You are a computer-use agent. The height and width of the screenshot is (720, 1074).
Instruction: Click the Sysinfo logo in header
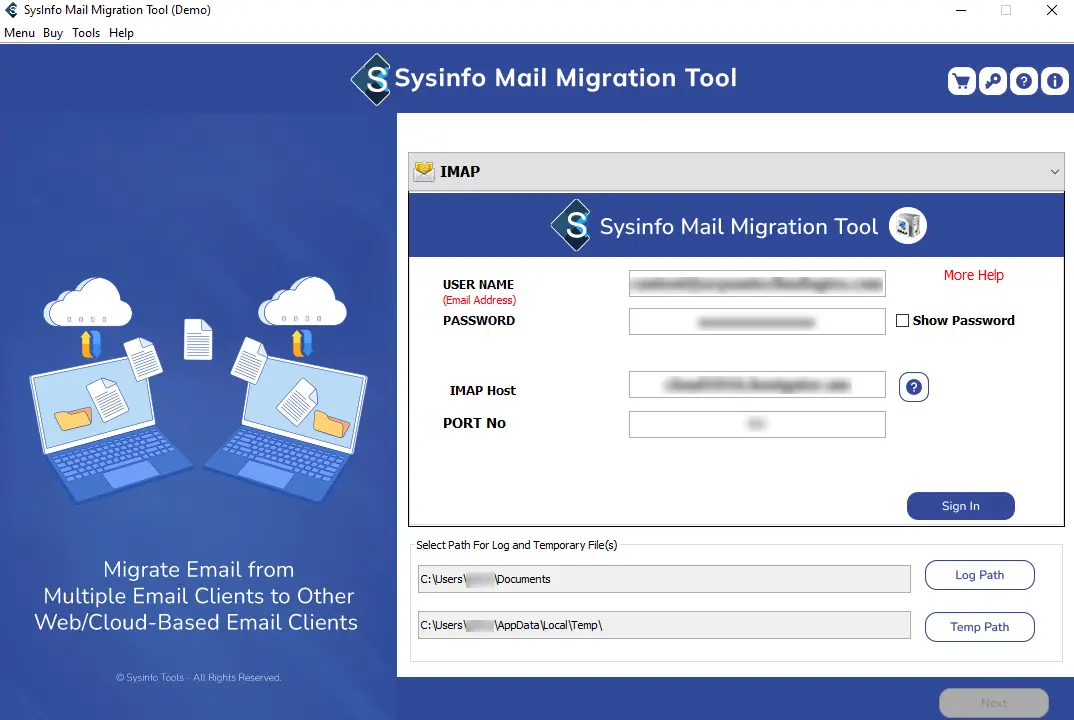[x=371, y=79]
